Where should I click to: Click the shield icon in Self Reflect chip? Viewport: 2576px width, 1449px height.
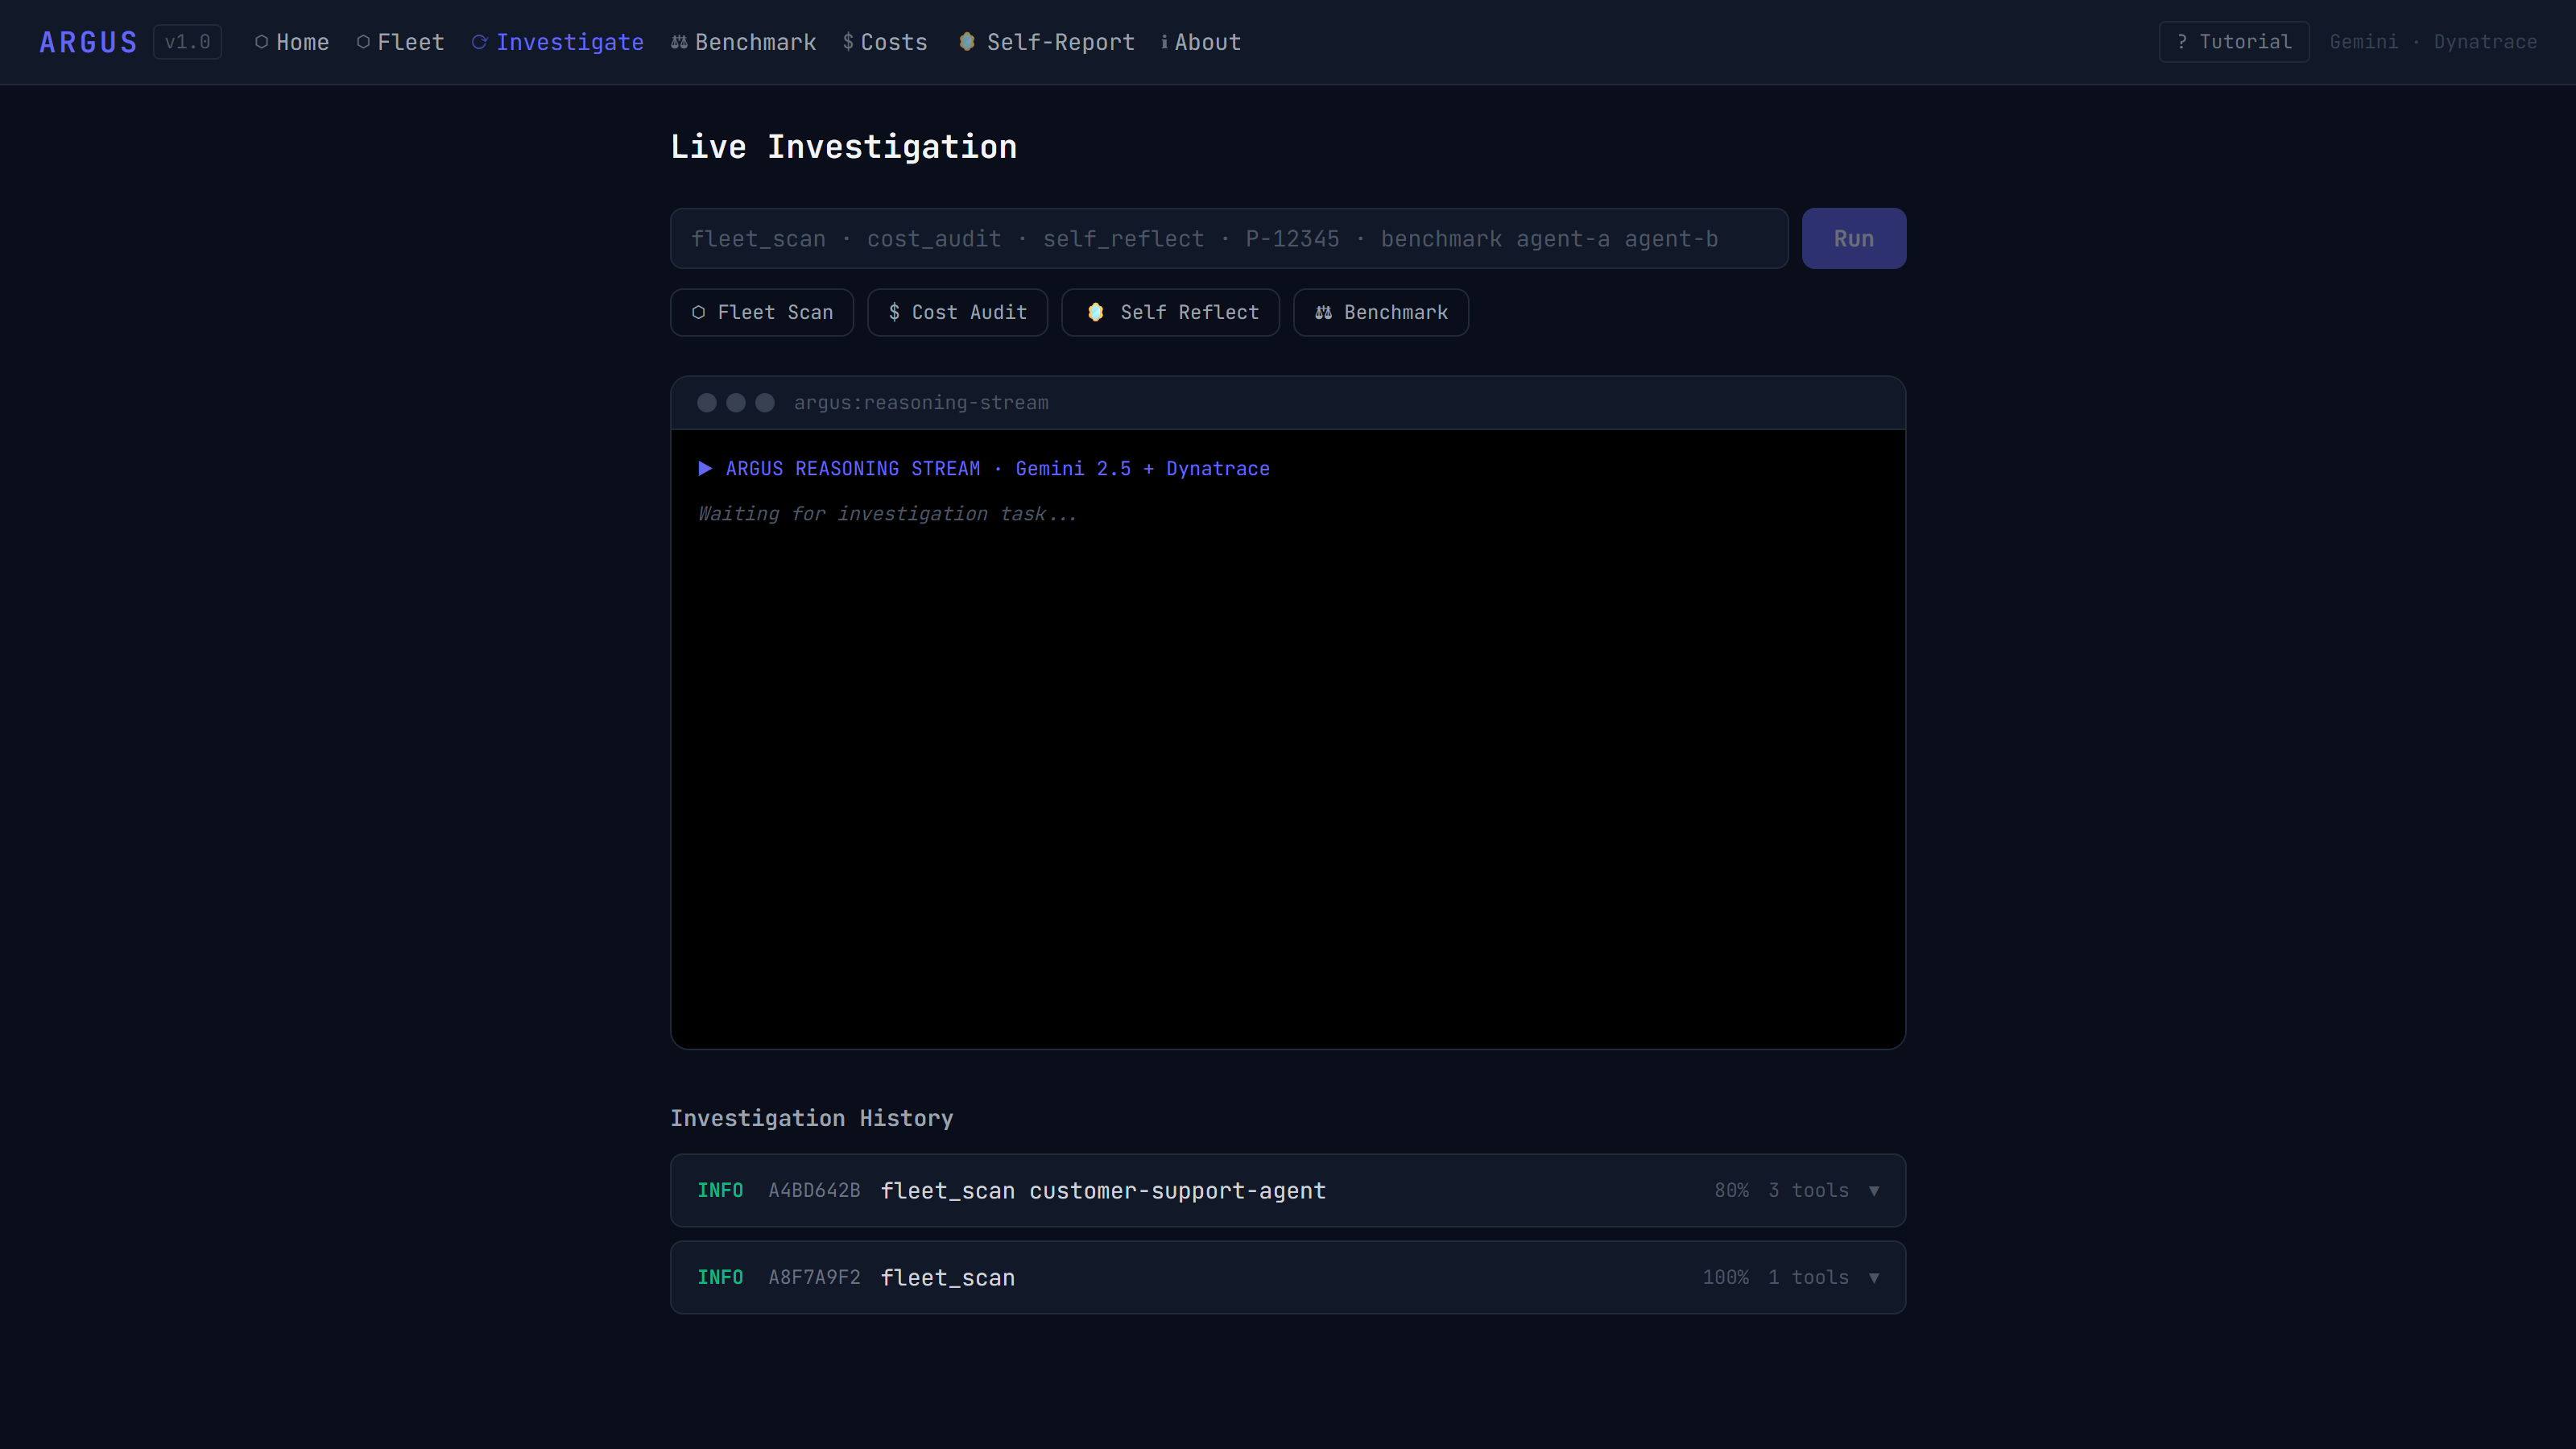click(1095, 313)
